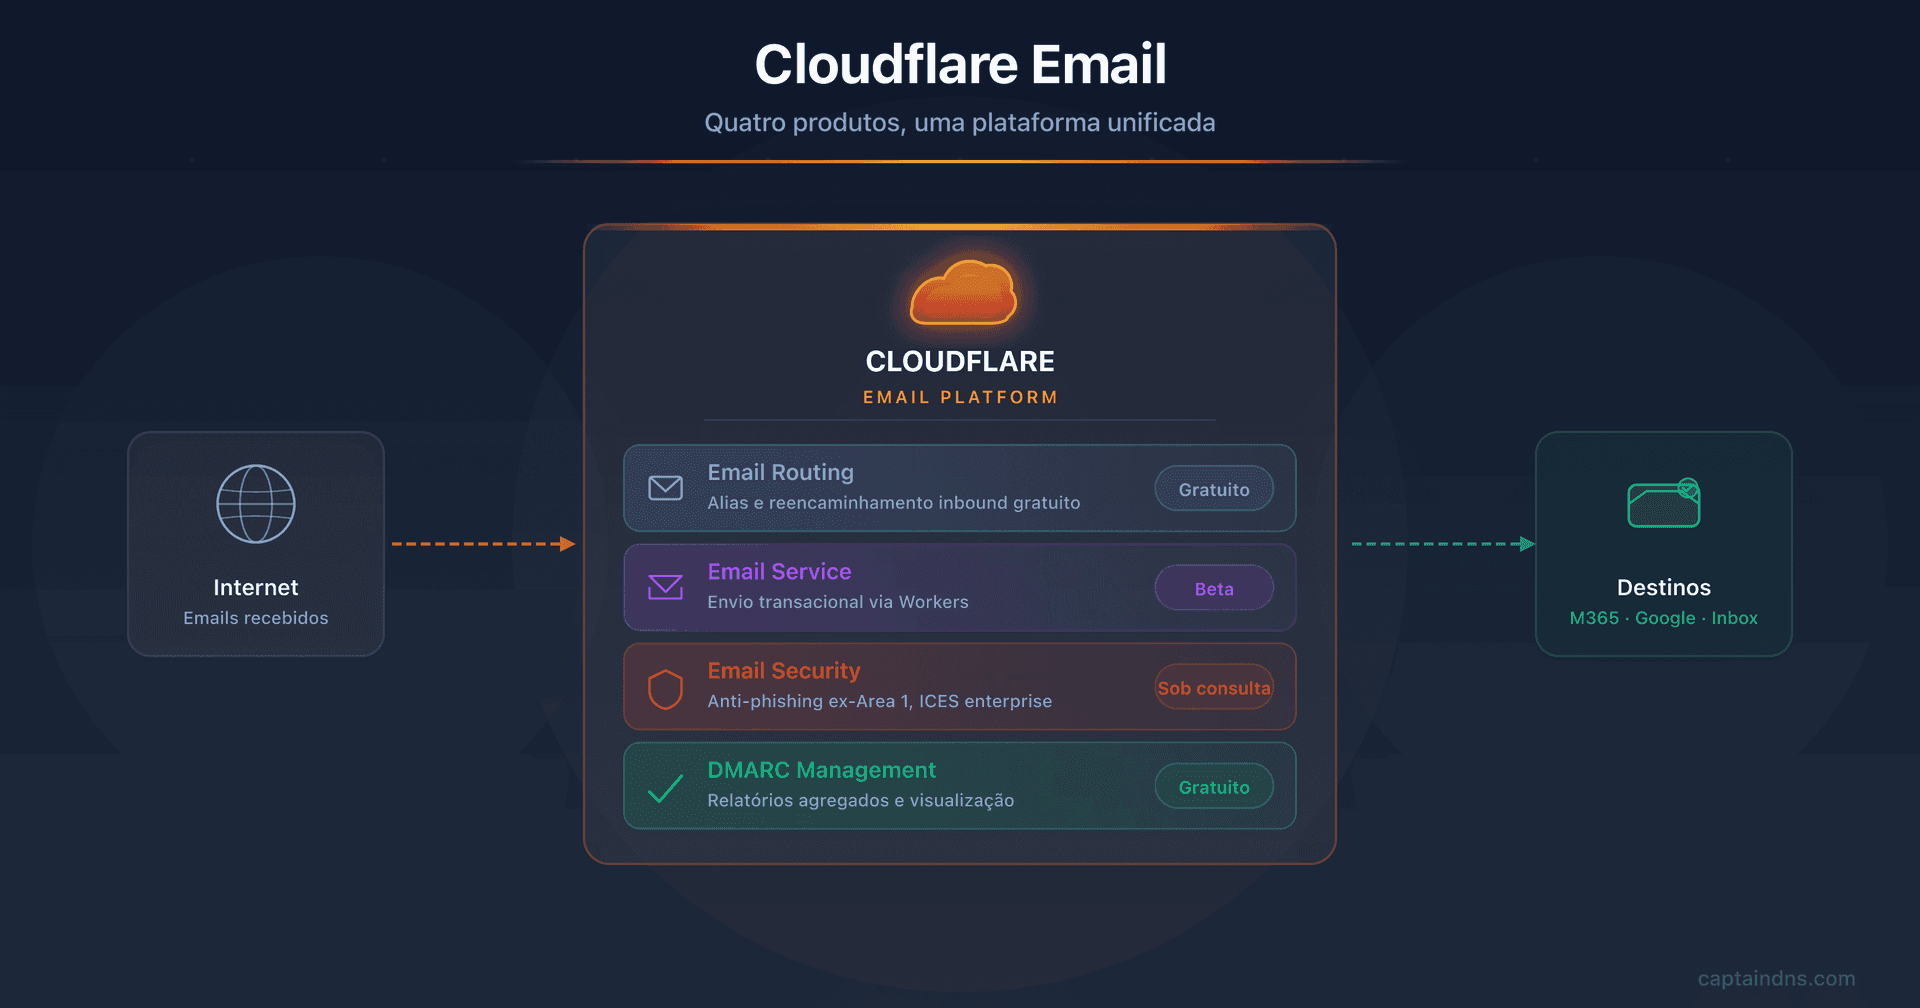Click 'Alias e reencaminhamento inbound gratuito' text

tap(894, 503)
